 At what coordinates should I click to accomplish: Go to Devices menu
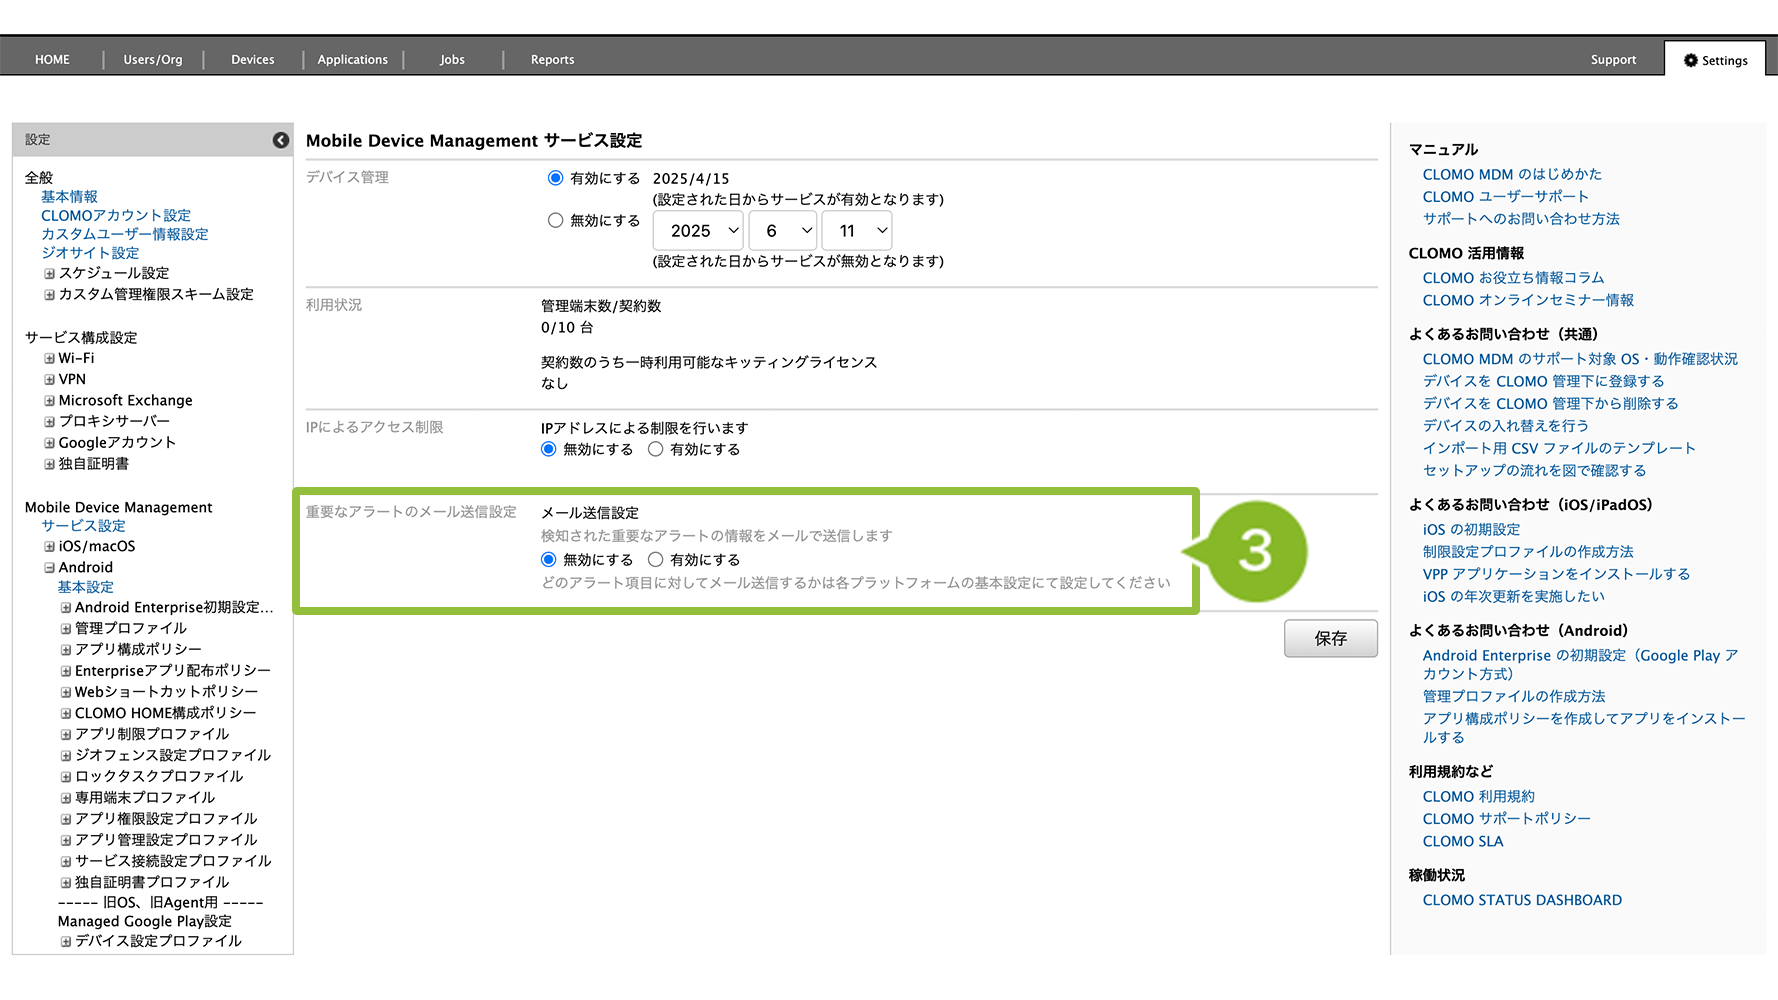coord(252,60)
